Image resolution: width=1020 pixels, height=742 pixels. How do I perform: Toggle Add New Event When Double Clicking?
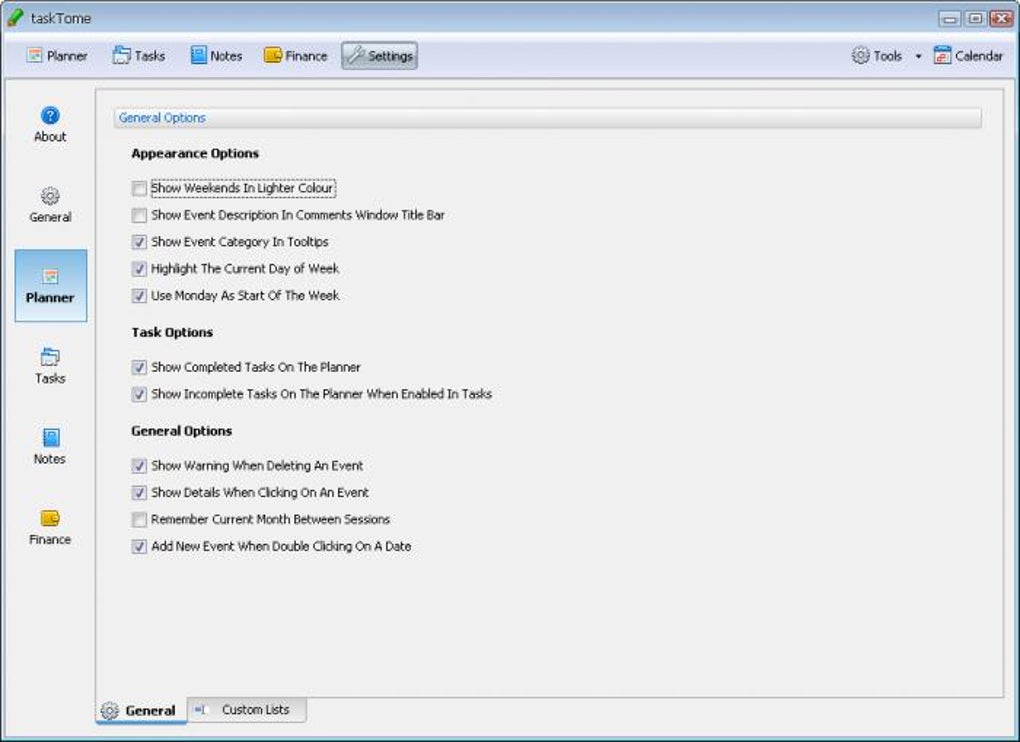coord(139,546)
